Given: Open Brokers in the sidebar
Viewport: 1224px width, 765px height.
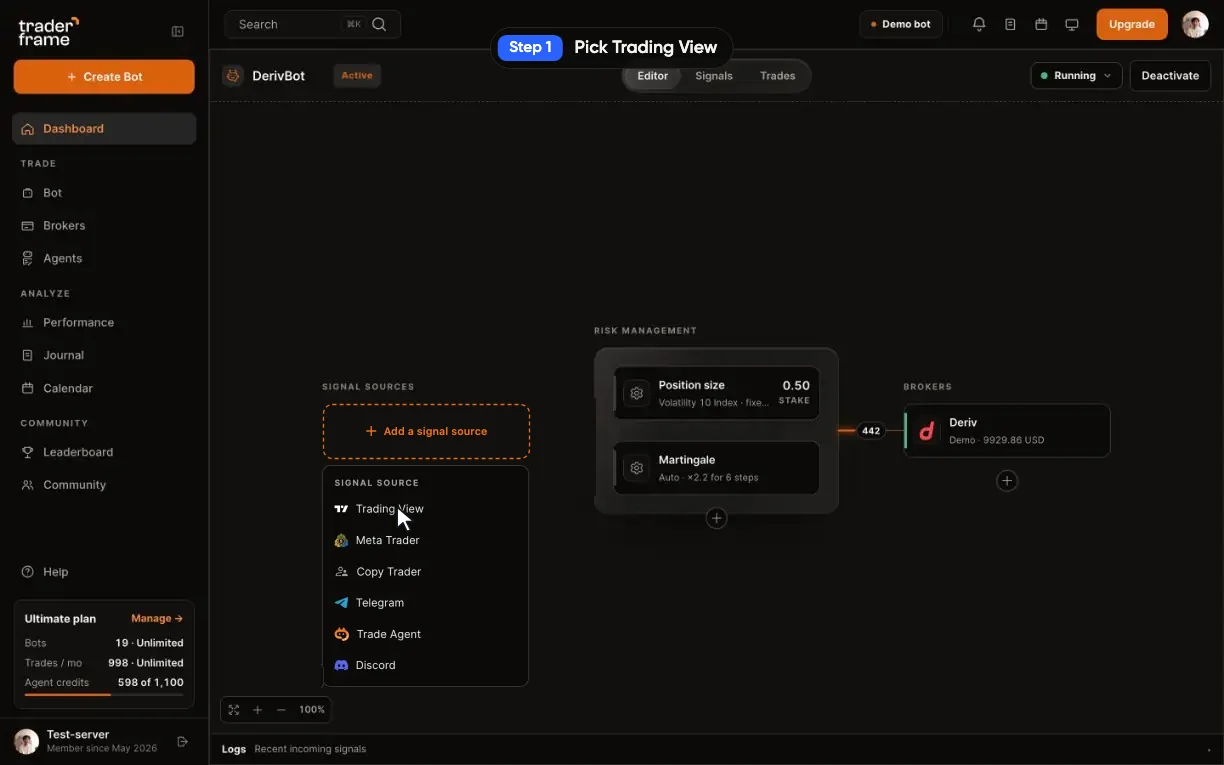Looking at the screenshot, I should click(x=104, y=226).
